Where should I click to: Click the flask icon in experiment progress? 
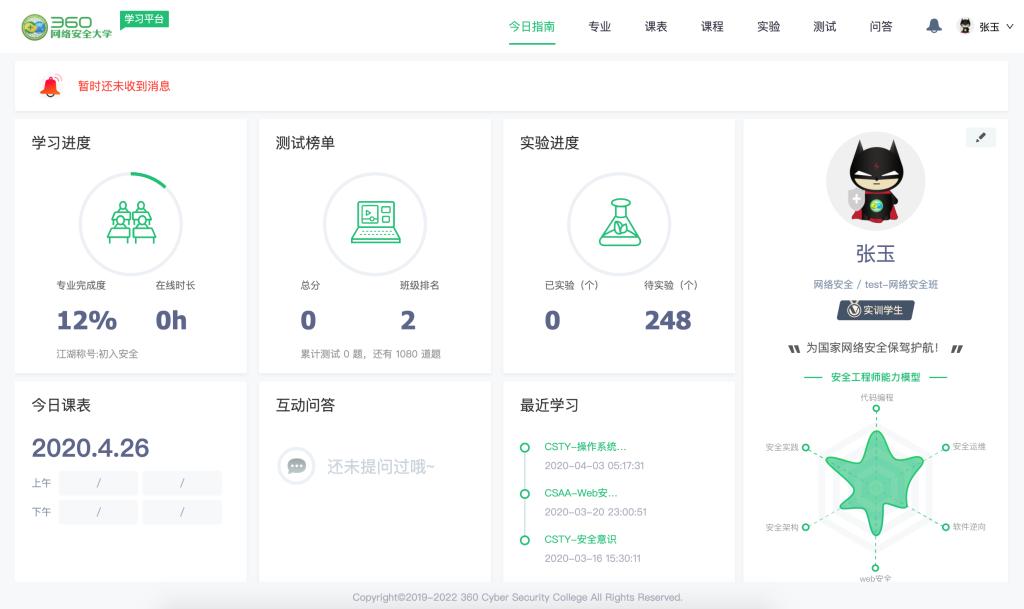(x=619, y=223)
